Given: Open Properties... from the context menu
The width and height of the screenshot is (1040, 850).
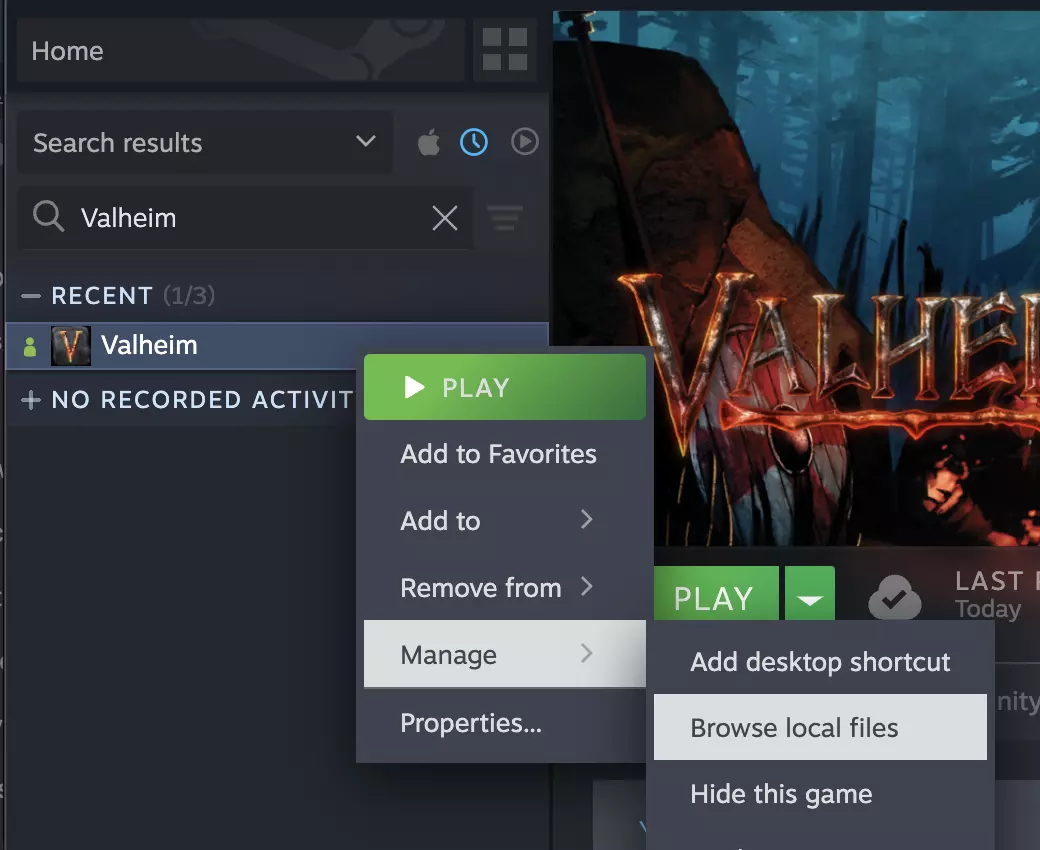Looking at the screenshot, I should click(x=505, y=723).
